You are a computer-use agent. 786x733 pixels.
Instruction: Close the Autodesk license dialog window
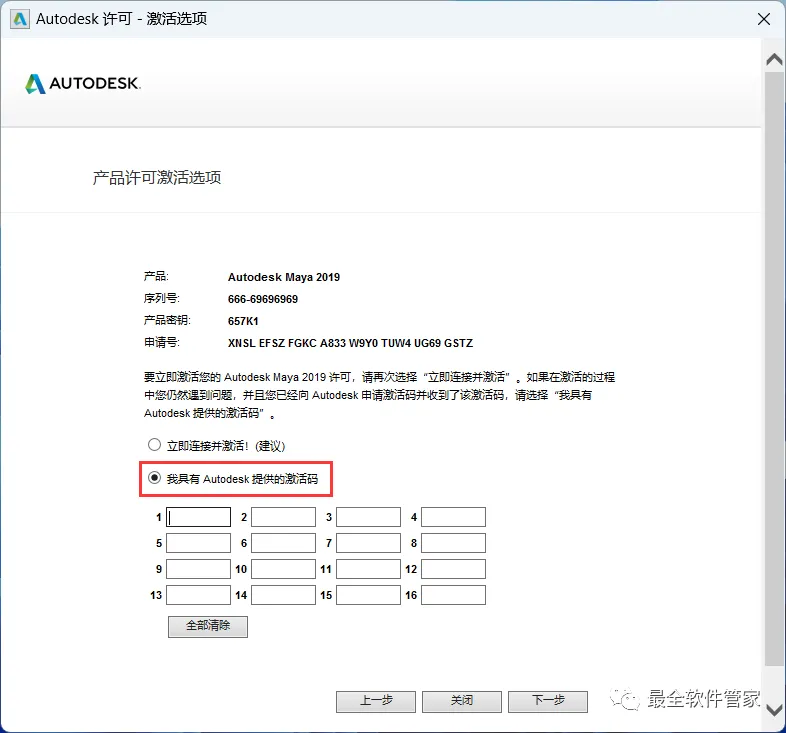tap(763, 19)
